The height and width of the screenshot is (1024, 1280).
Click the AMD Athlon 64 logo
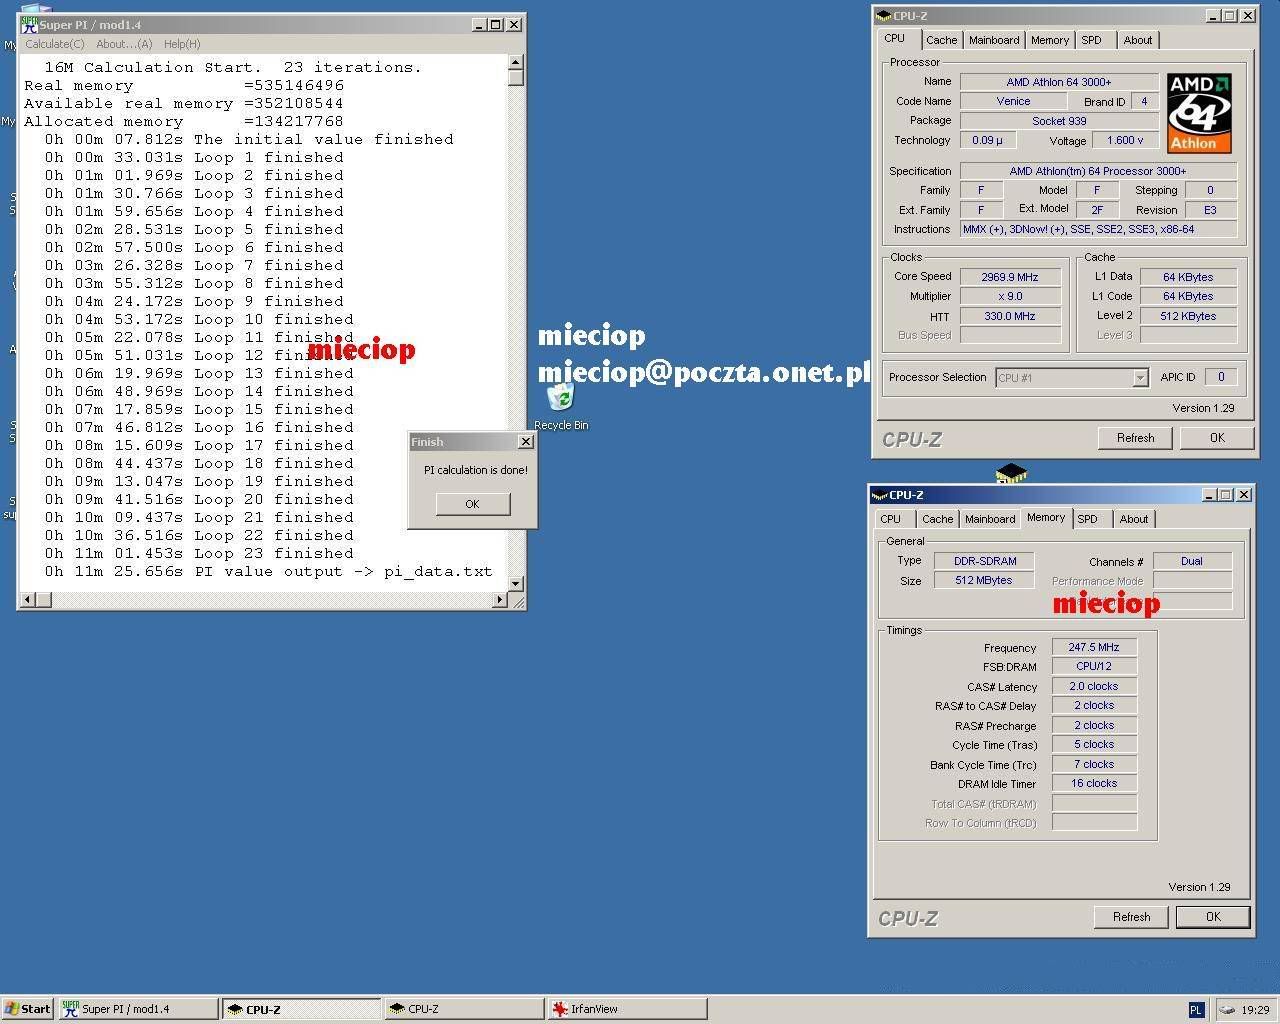(1199, 112)
